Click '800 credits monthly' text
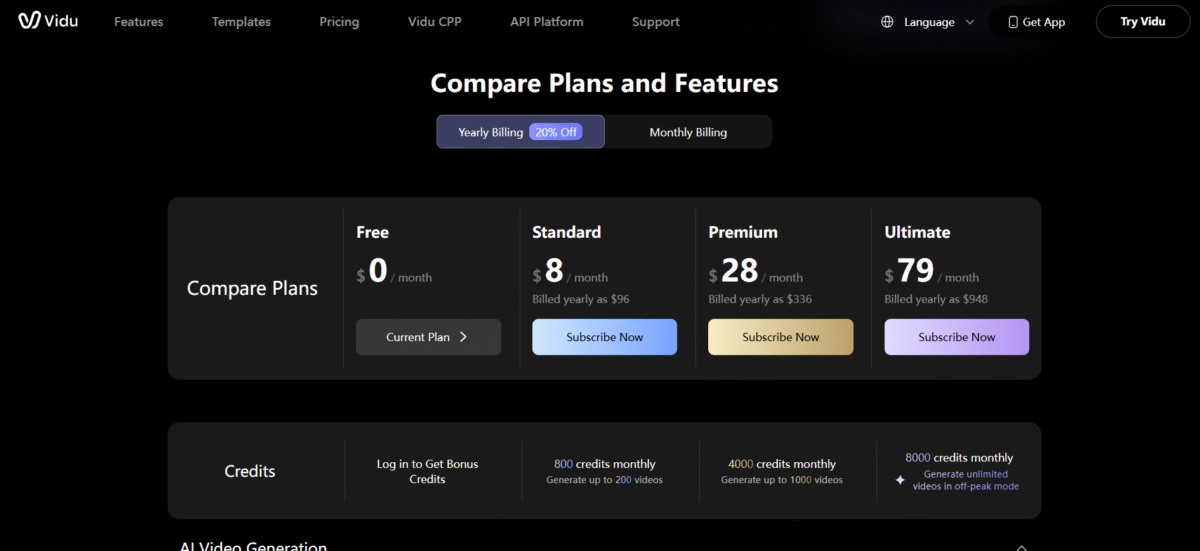Image resolution: width=1200 pixels, height=551 pixels. point(605,464)
